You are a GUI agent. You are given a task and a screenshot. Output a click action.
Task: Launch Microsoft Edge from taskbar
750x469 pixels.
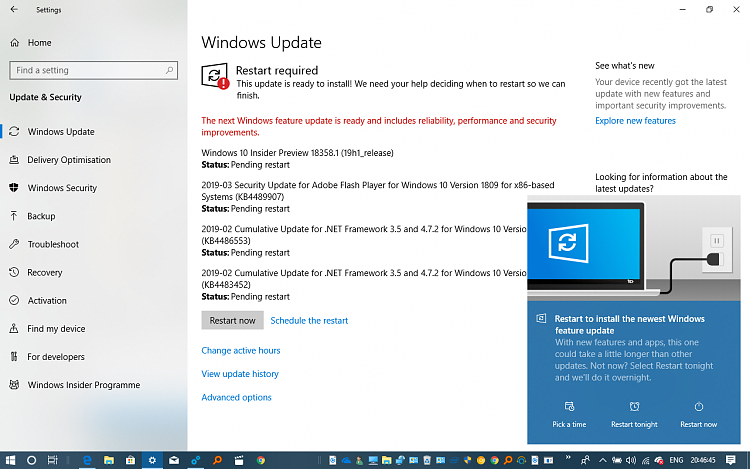tap(87, 460)
